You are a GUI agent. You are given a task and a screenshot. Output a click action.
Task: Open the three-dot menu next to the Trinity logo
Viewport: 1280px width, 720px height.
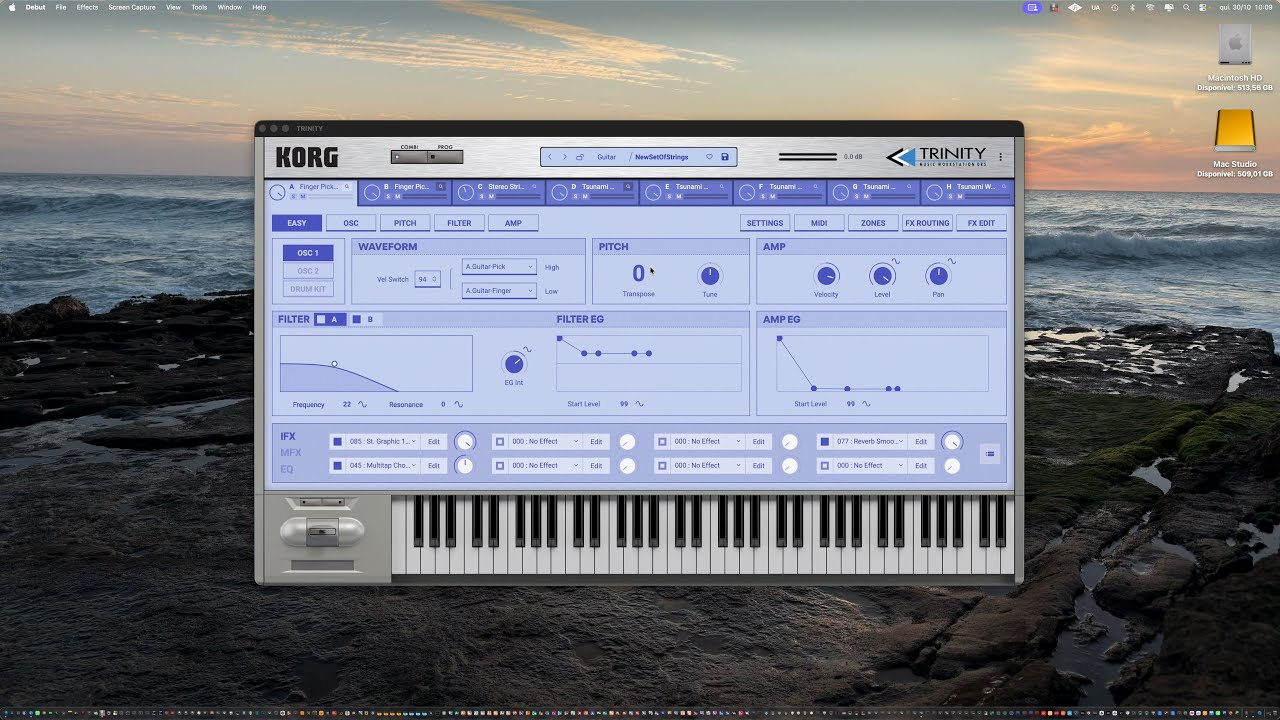[x=1000, y=157]
